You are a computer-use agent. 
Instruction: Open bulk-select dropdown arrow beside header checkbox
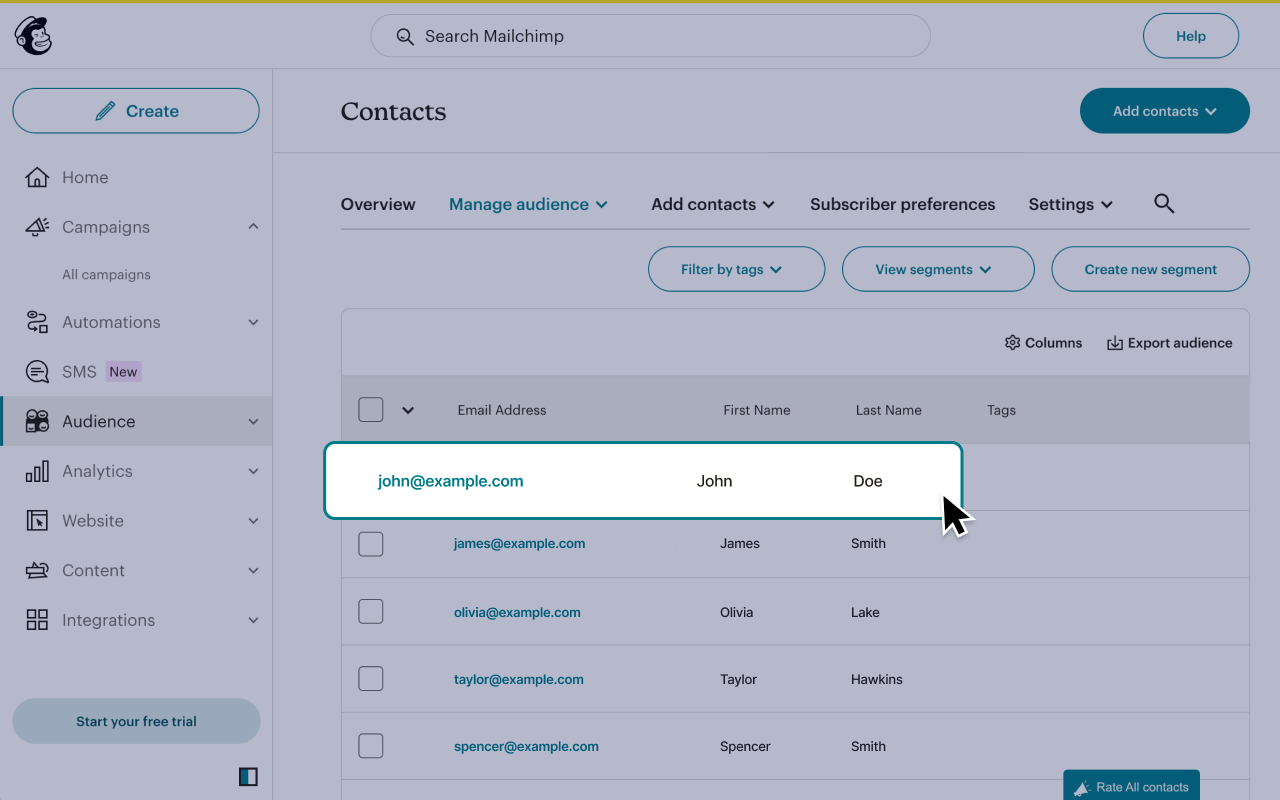coord(408,410)
